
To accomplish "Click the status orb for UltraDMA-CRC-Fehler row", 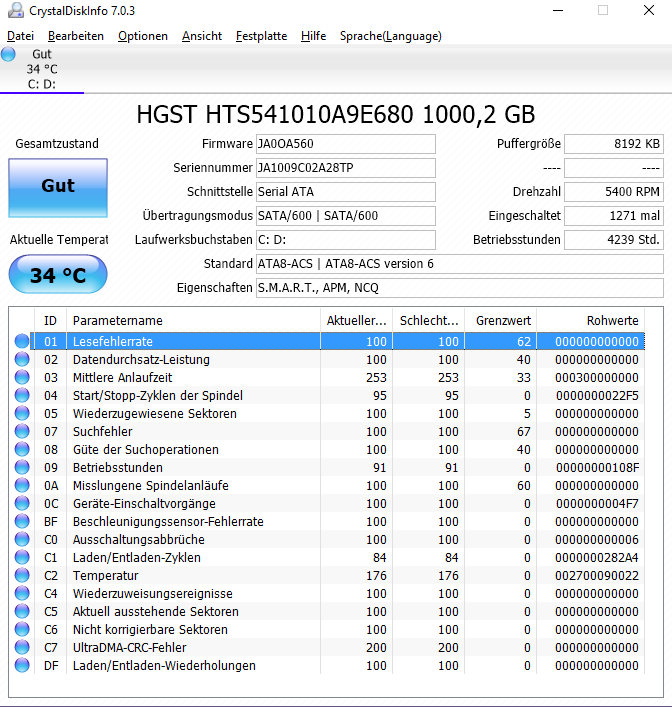I will [22, 647].
